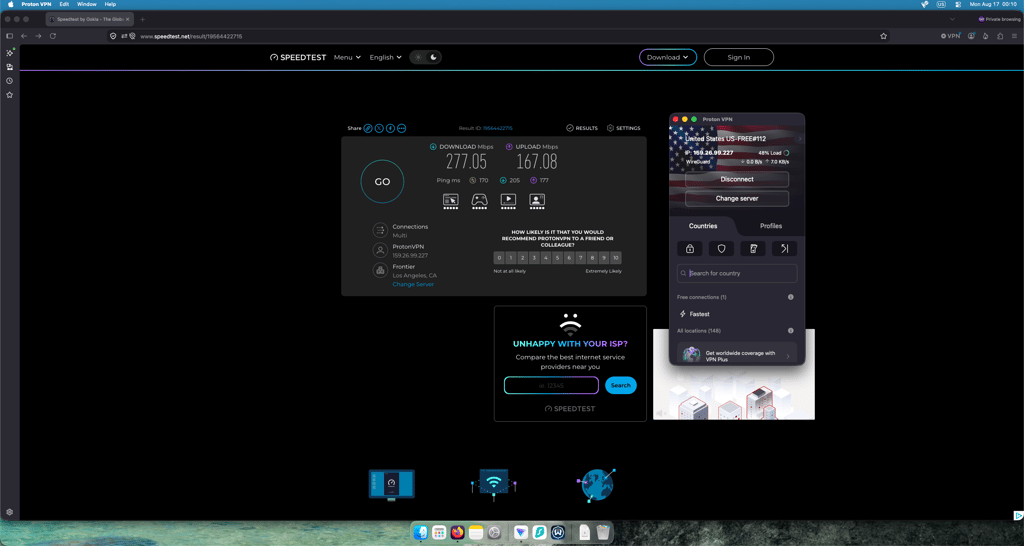The width and height of the screenshot is (1024, 546).
Task: Open Firefox from the Dock
Action: pyautogui.click(x=457, y=532)
